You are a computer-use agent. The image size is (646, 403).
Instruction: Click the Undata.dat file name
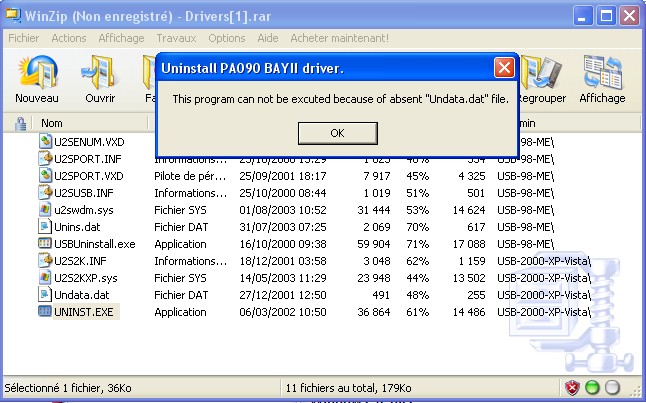[82, 295]
